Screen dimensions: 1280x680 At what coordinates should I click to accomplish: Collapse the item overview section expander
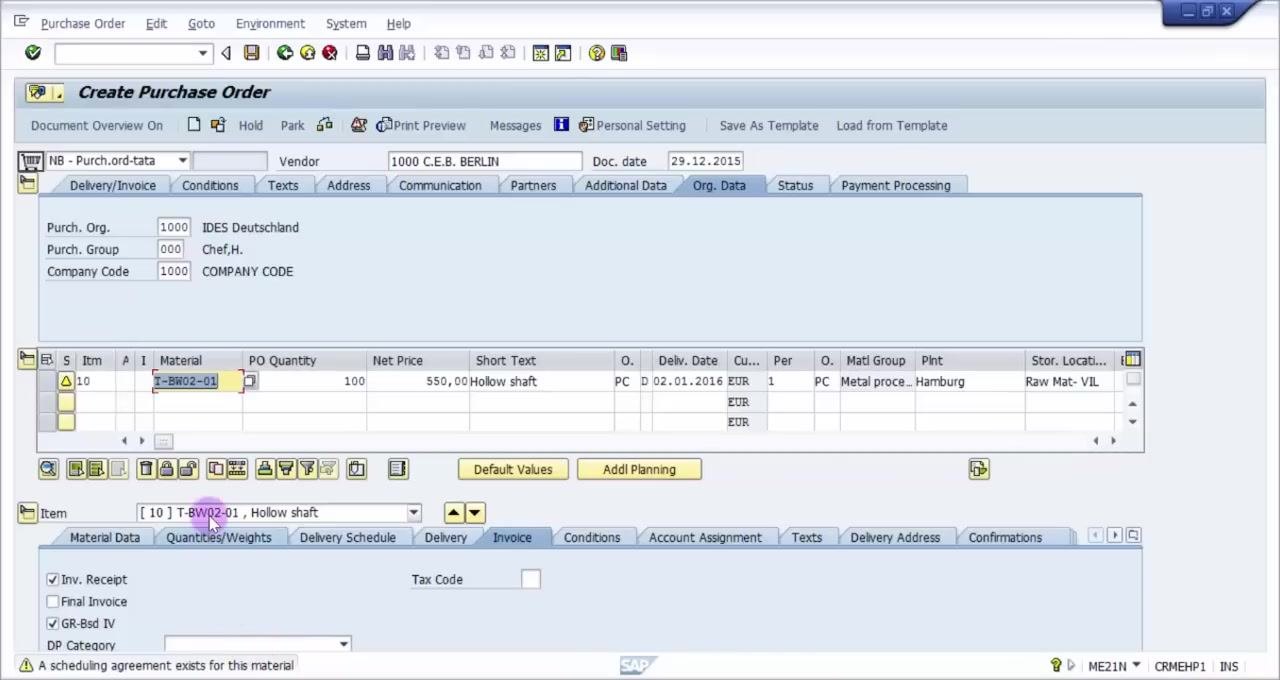click(27, 359)
